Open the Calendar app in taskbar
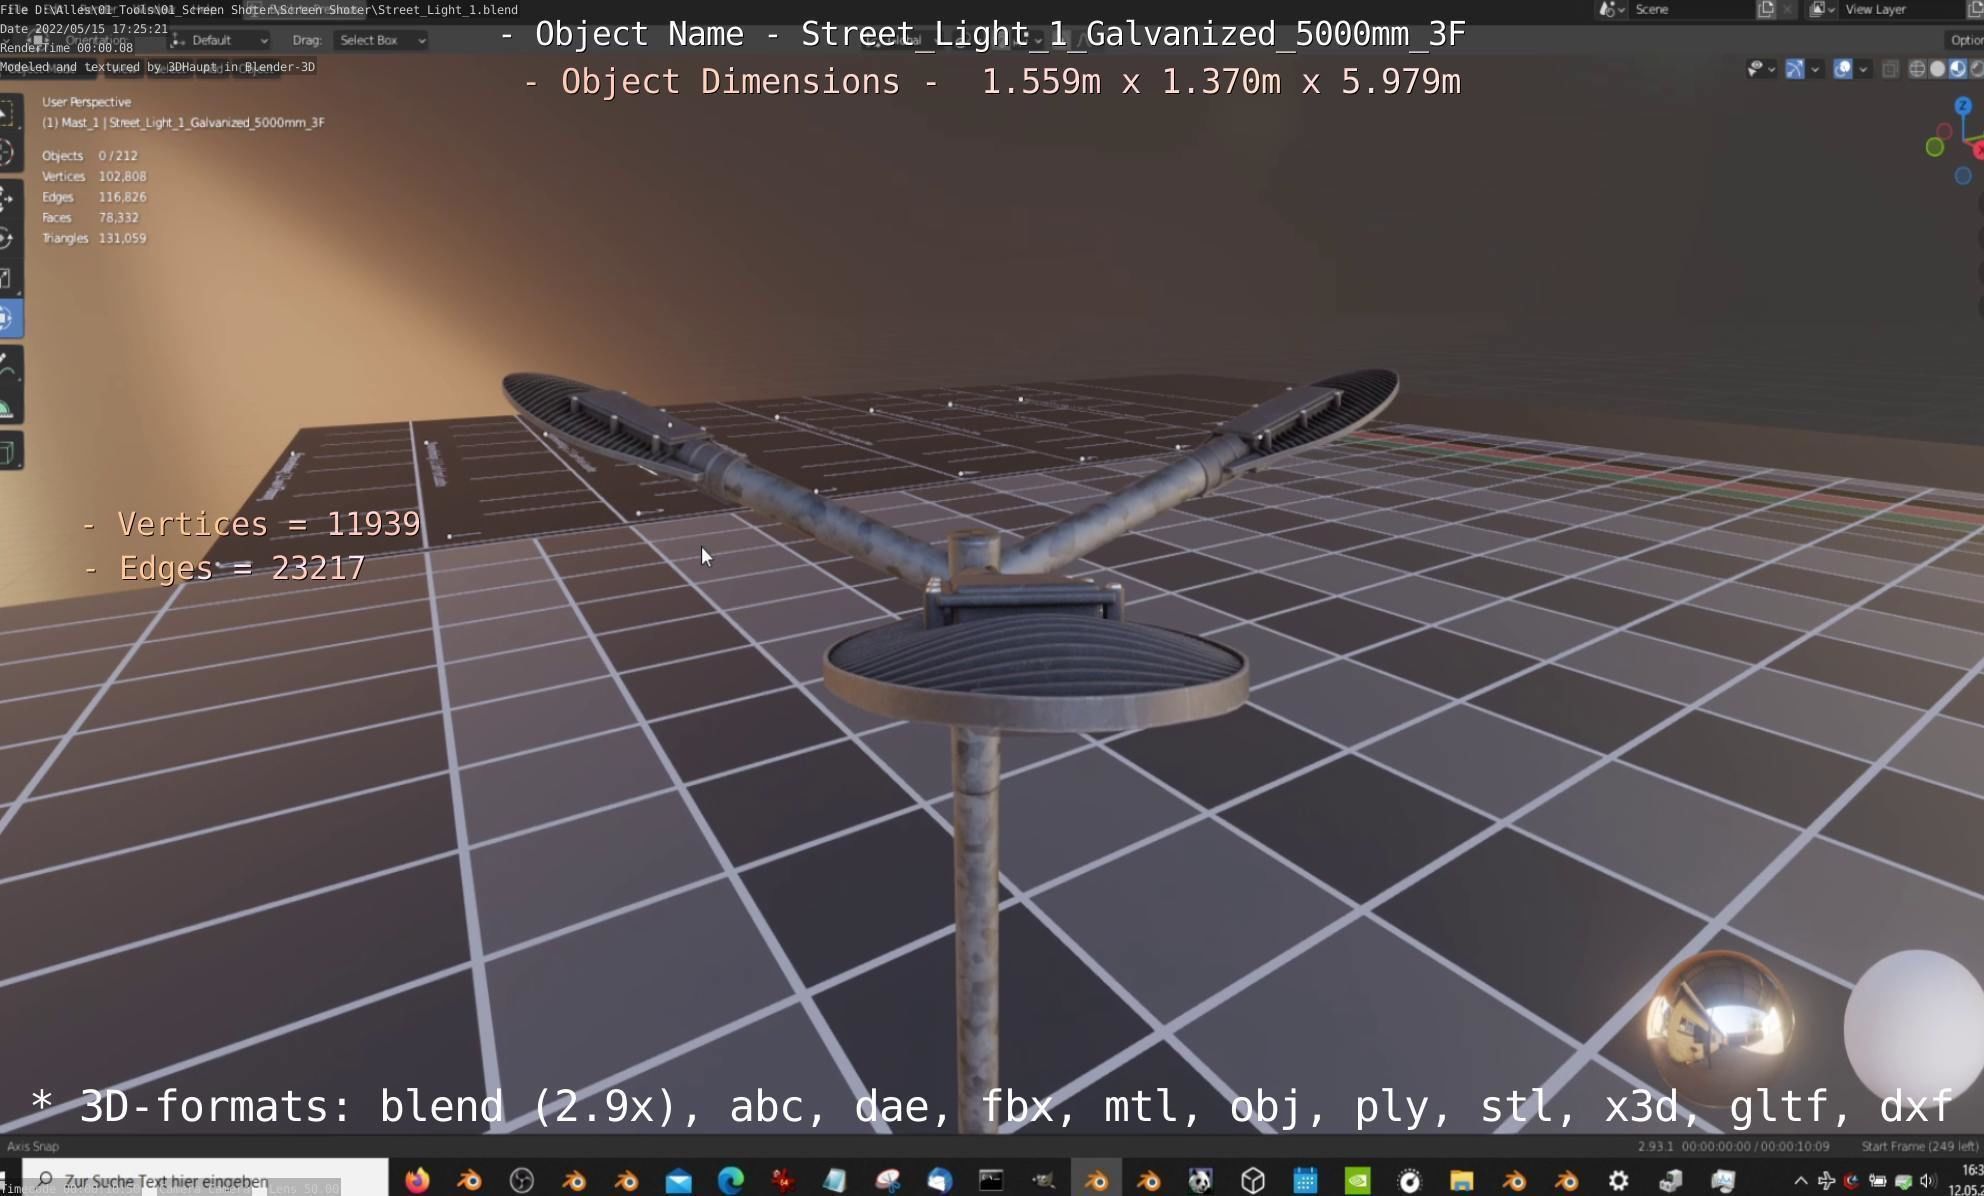The image size is (1984, 1196). tap(1305, 1181)
